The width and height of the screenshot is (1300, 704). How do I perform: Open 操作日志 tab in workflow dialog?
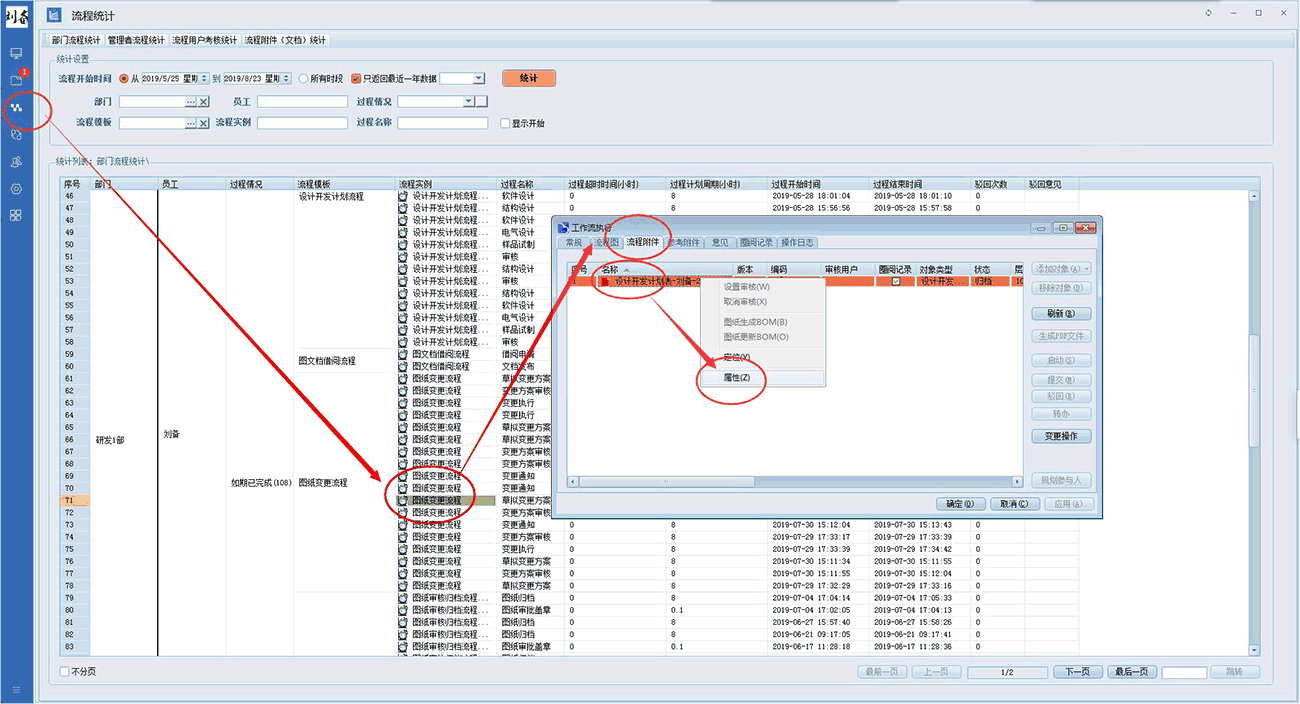[797, 243]
